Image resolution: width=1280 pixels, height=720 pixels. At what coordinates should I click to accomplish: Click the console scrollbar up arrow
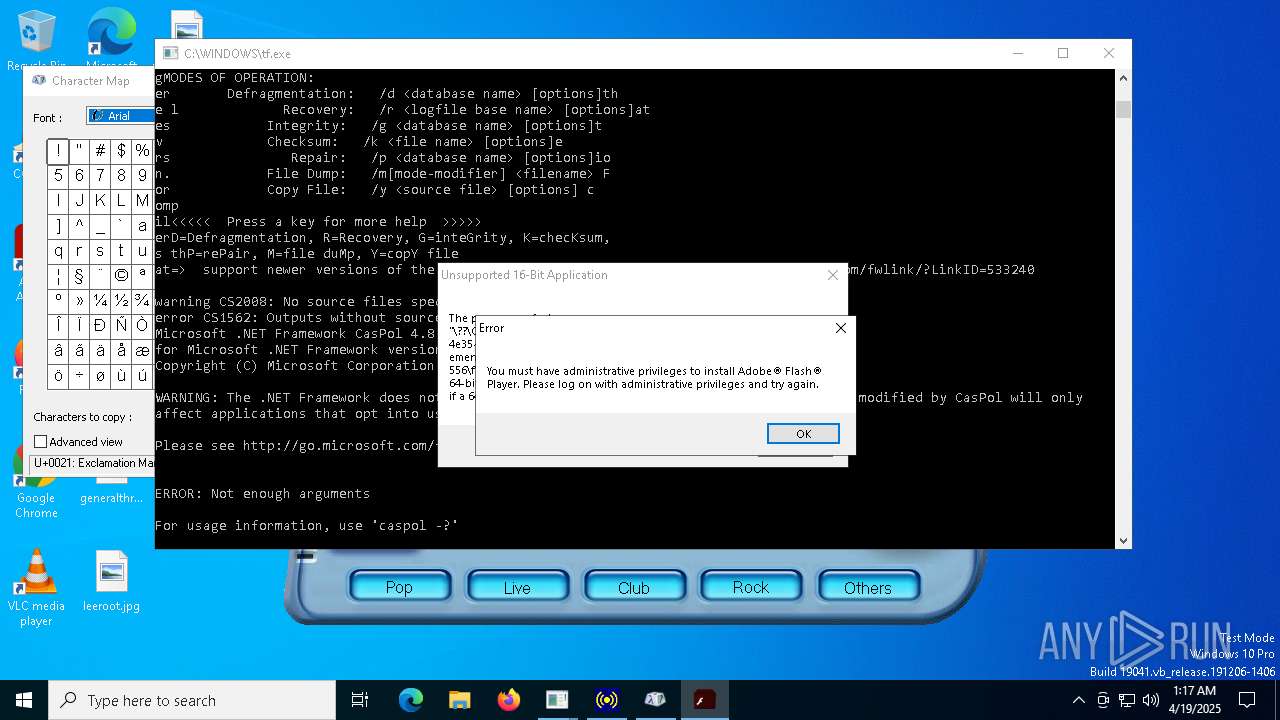tap(1123, 77)
